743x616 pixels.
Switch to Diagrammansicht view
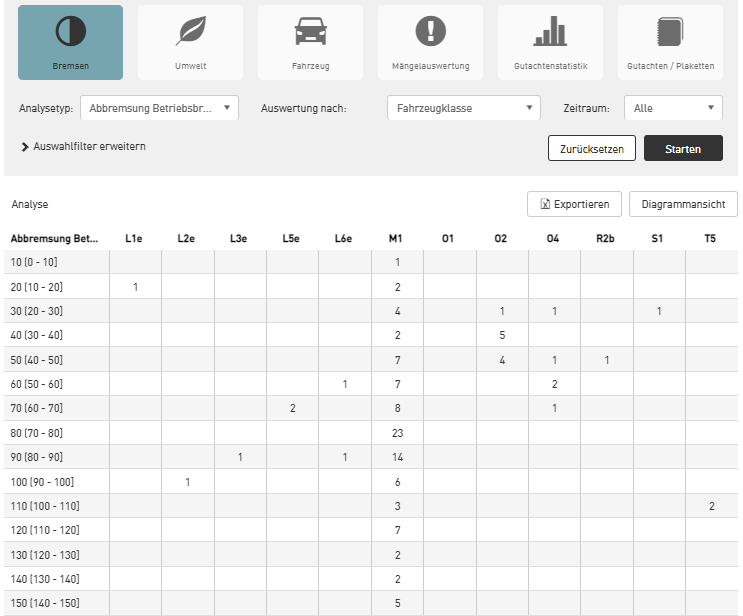[683, 204]
